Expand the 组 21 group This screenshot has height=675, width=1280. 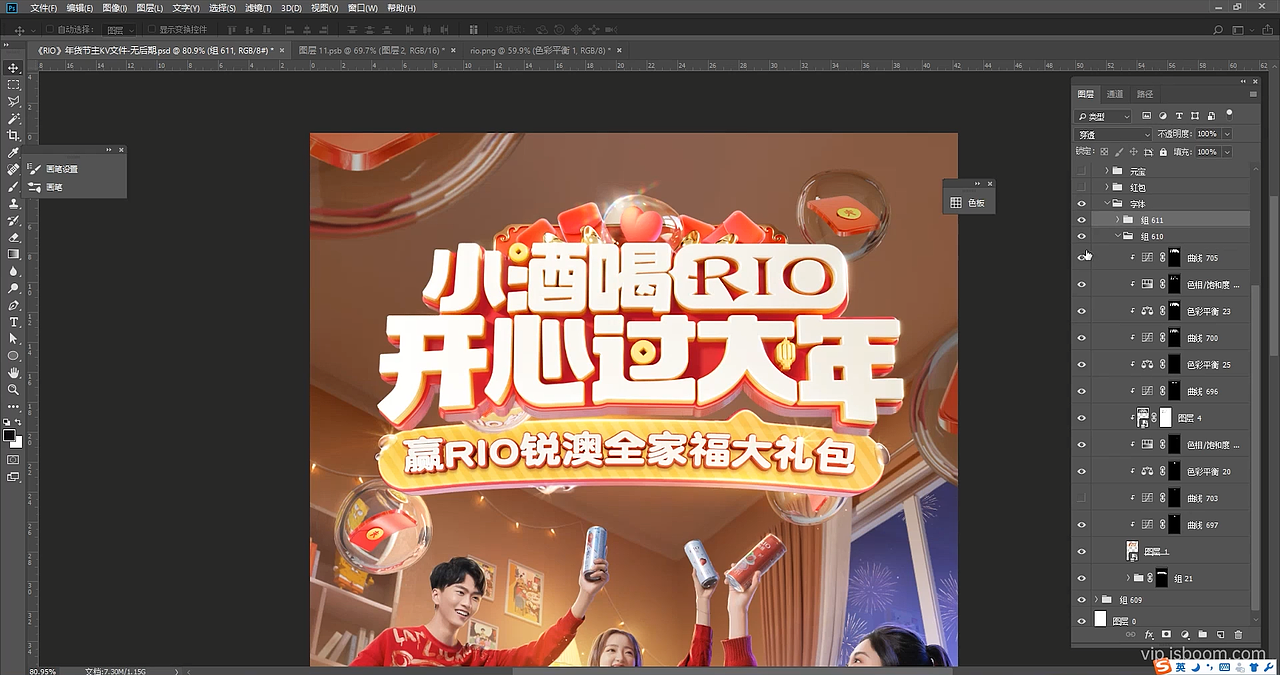point(1128,578)
